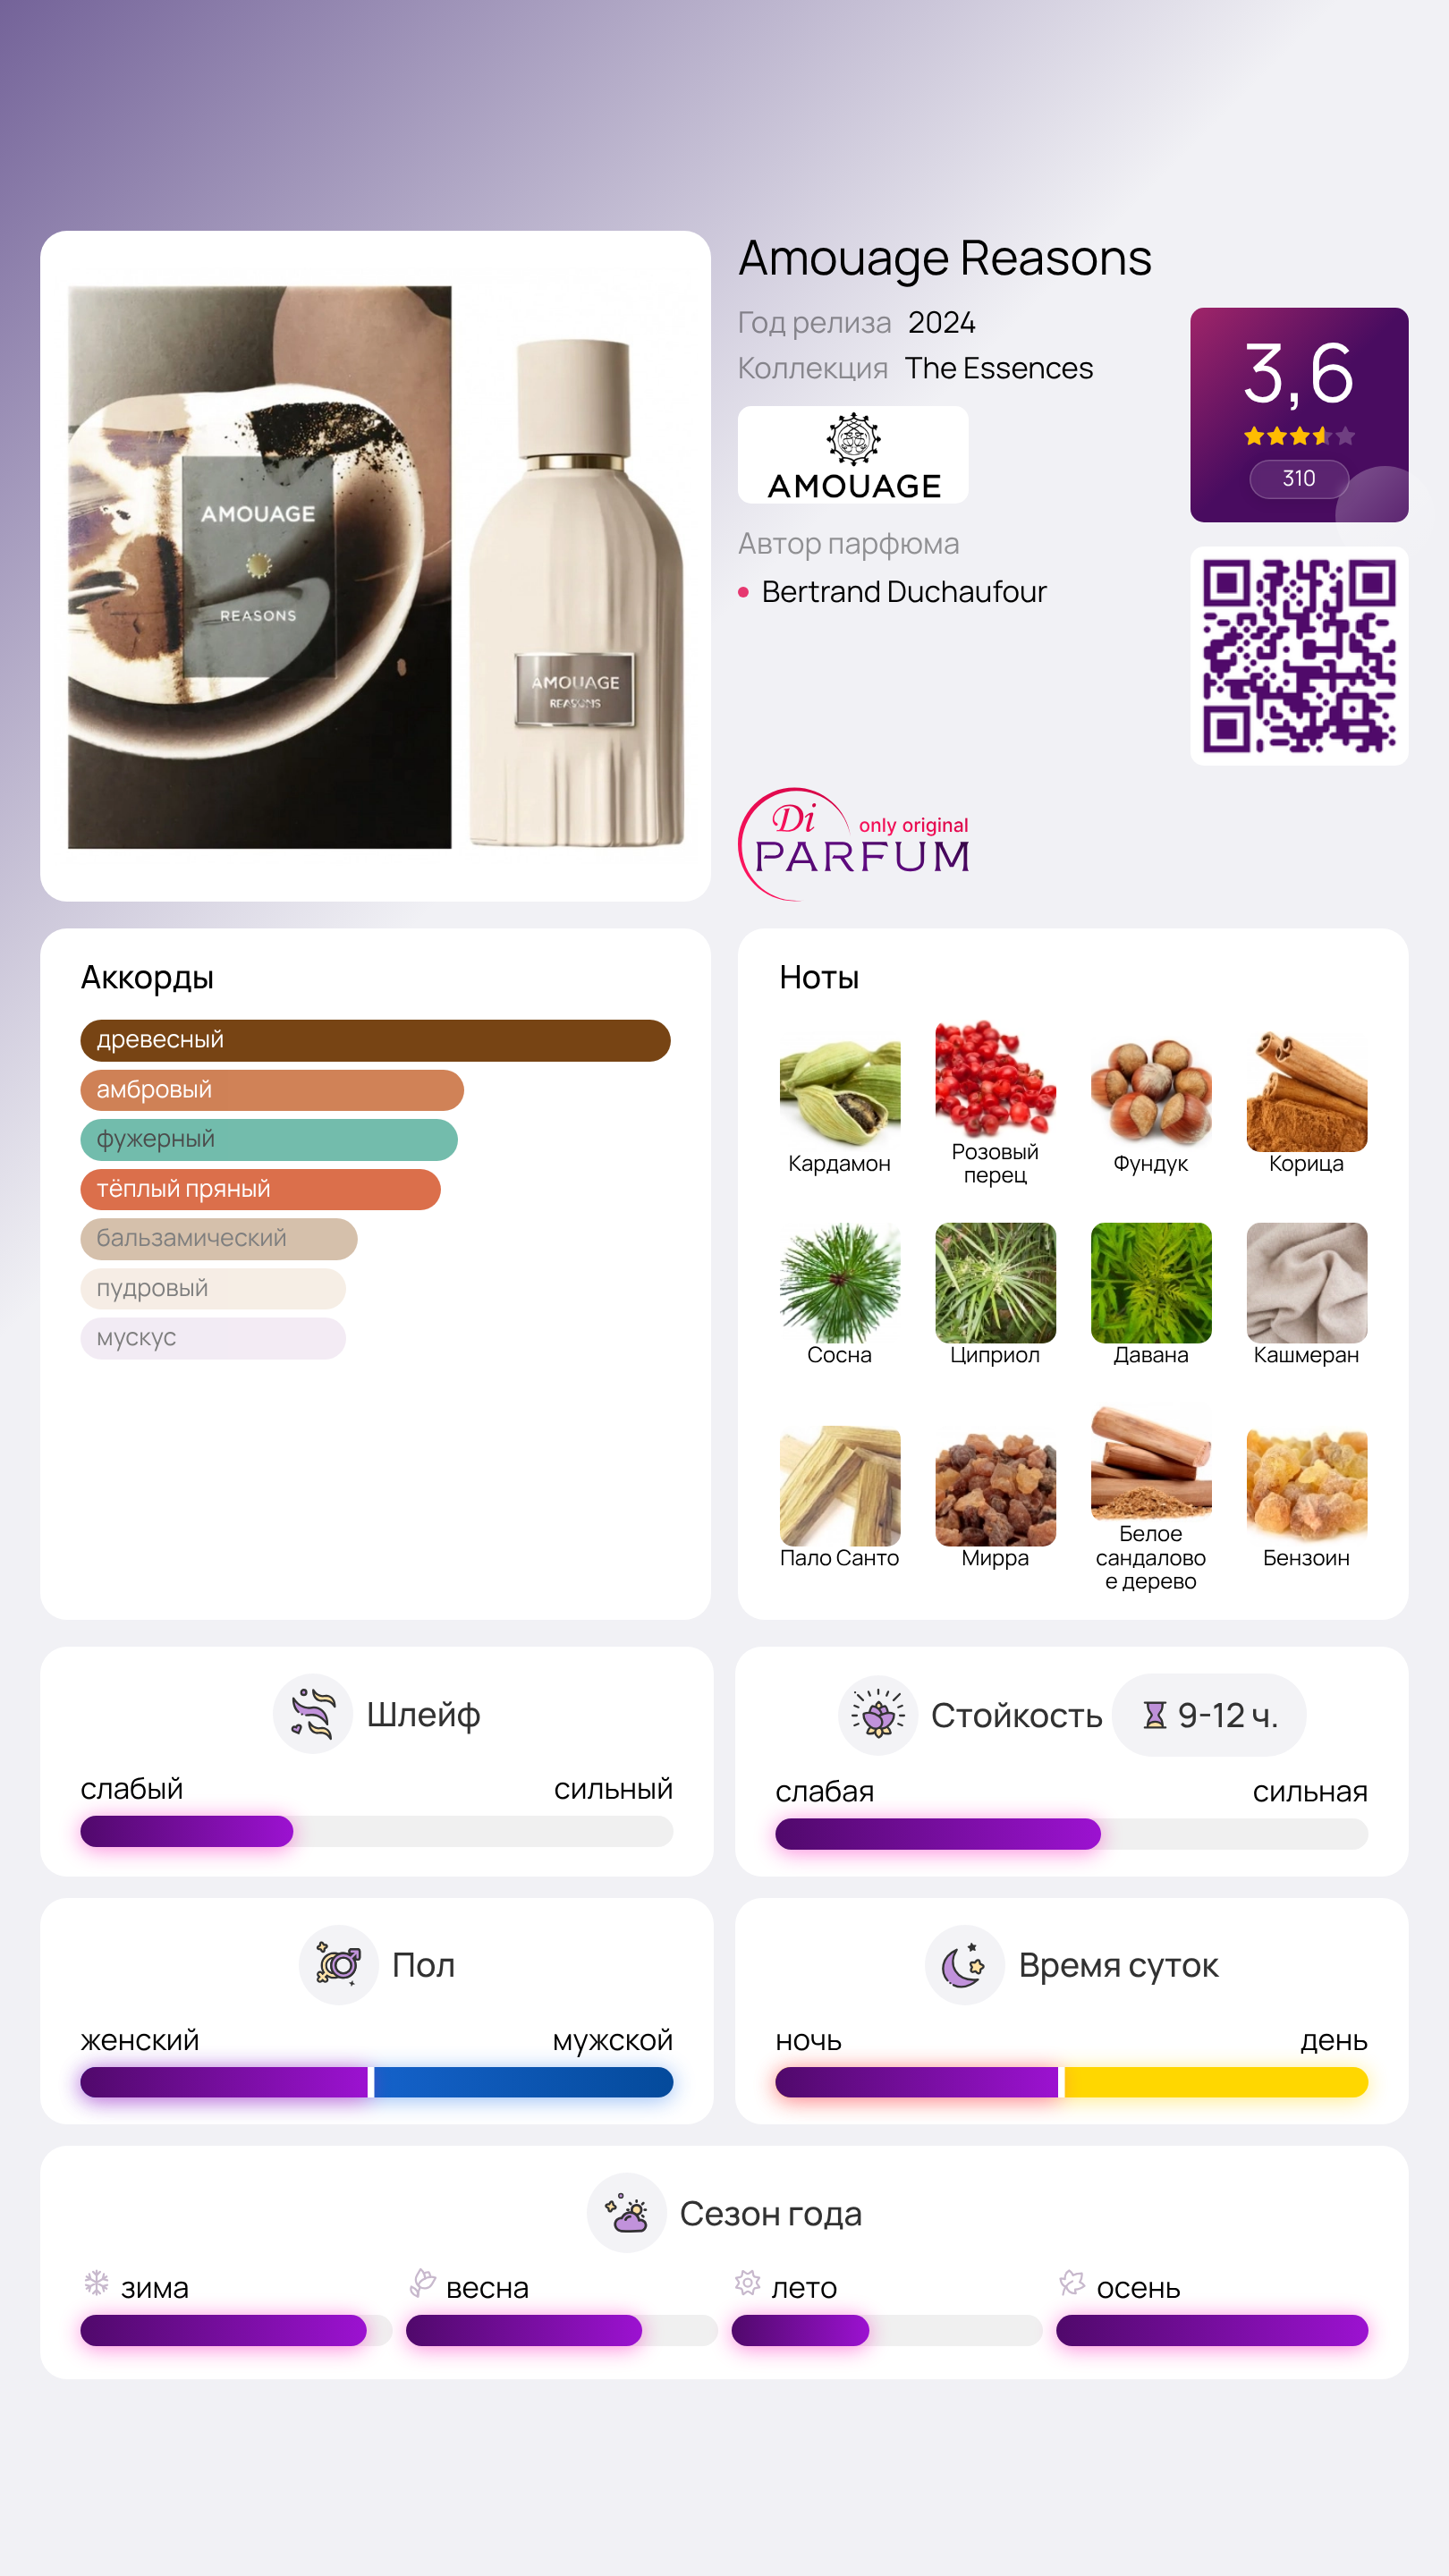Open the Amouage brand logo

click(x=853, y=455)
